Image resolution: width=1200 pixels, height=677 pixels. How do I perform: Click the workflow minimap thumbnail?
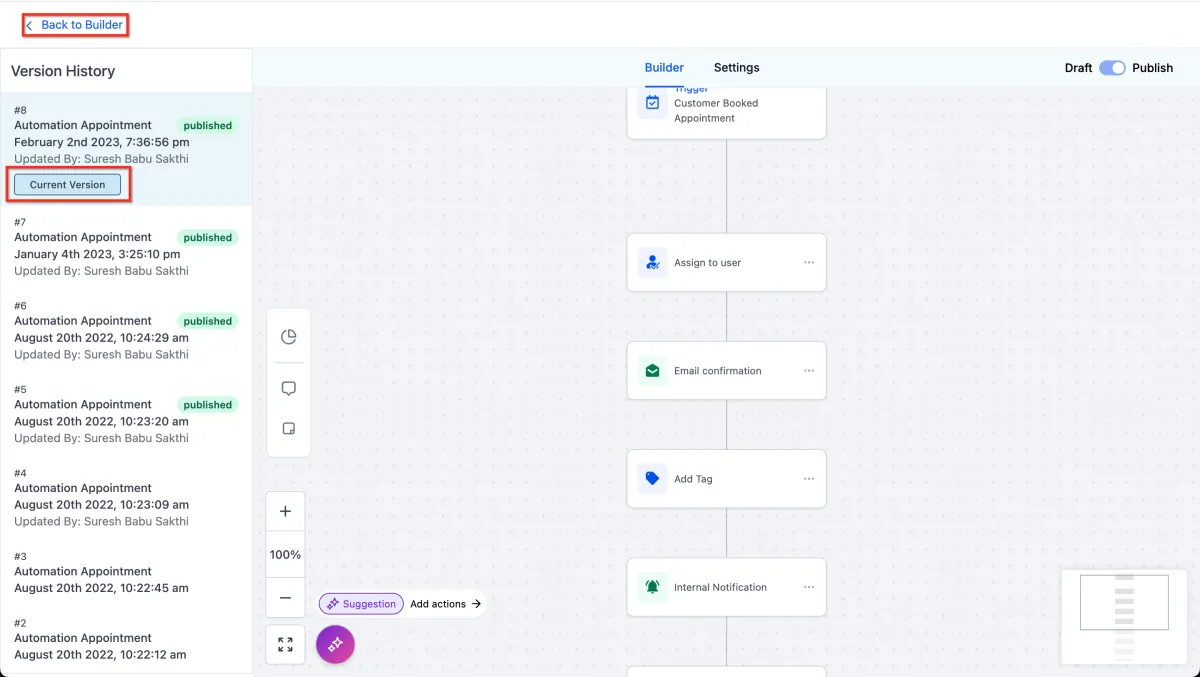click(x=1124, y=617)
